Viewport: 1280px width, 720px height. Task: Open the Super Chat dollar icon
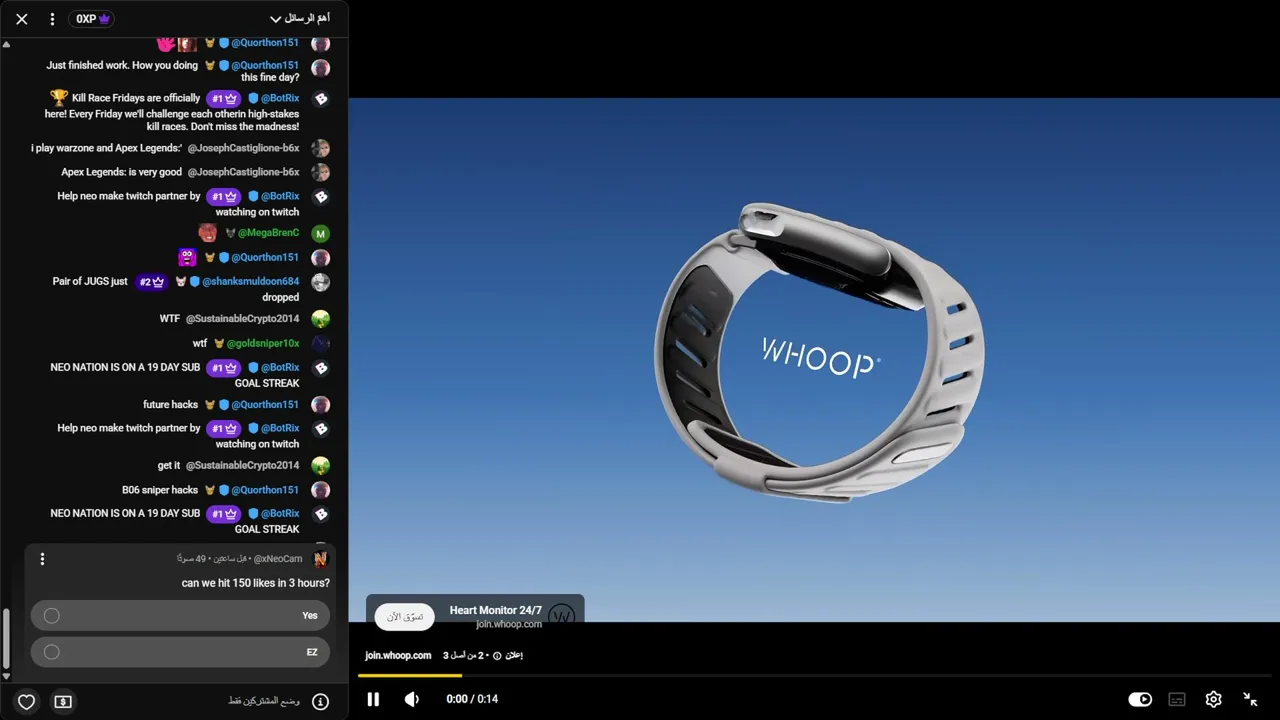(63, 702)
